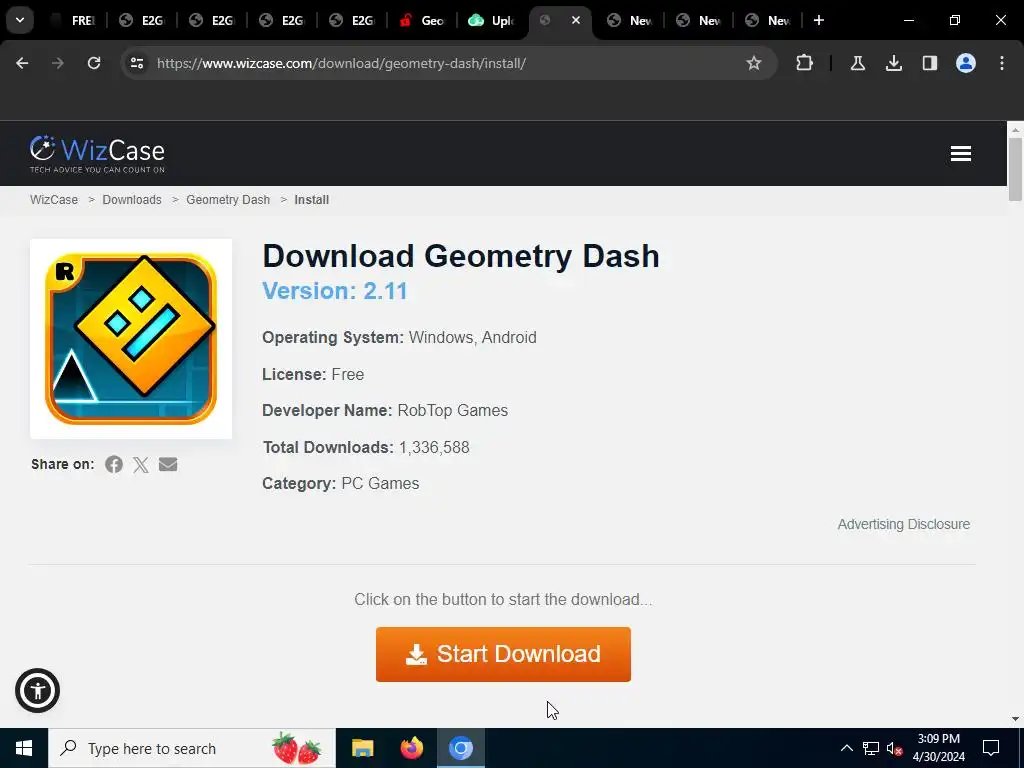
Task: Open the Windows Start menu
Action: pos(24,748)
